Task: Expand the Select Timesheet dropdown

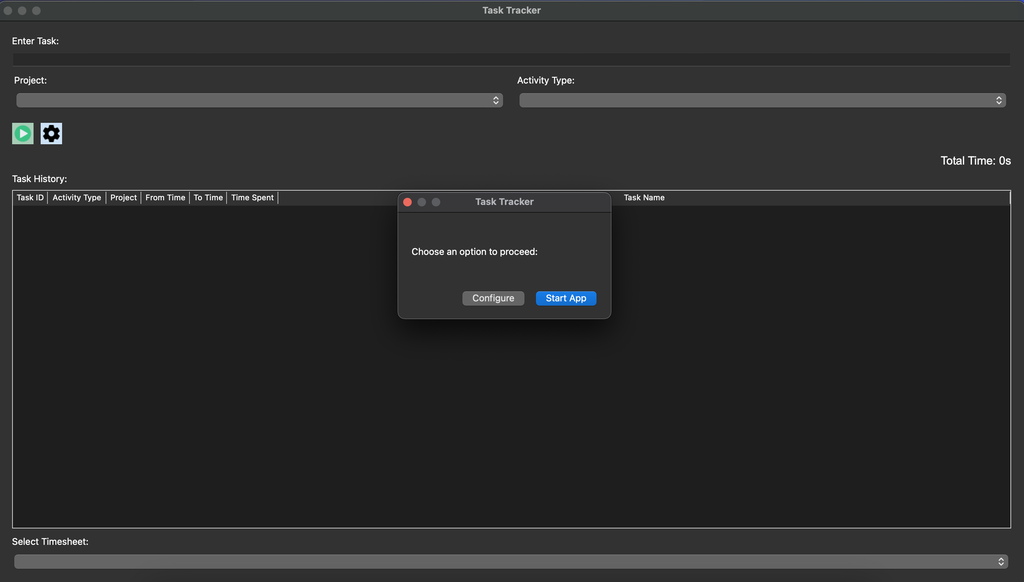Action: point(510,562)
